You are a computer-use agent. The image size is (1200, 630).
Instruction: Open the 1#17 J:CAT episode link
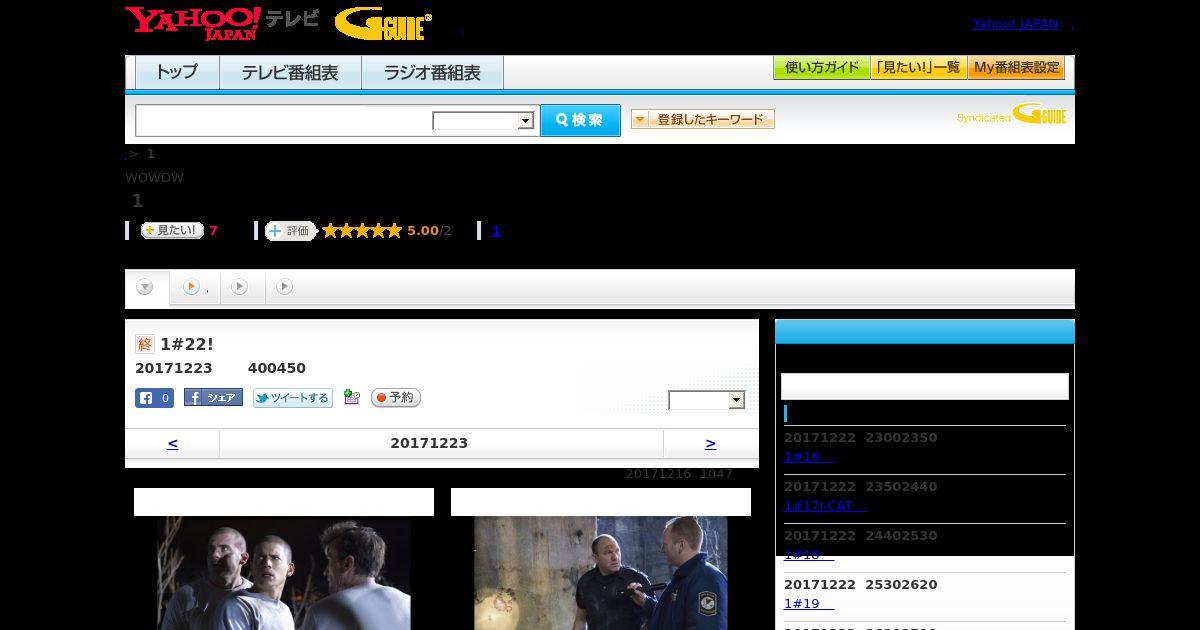click(x=825, y=505)
